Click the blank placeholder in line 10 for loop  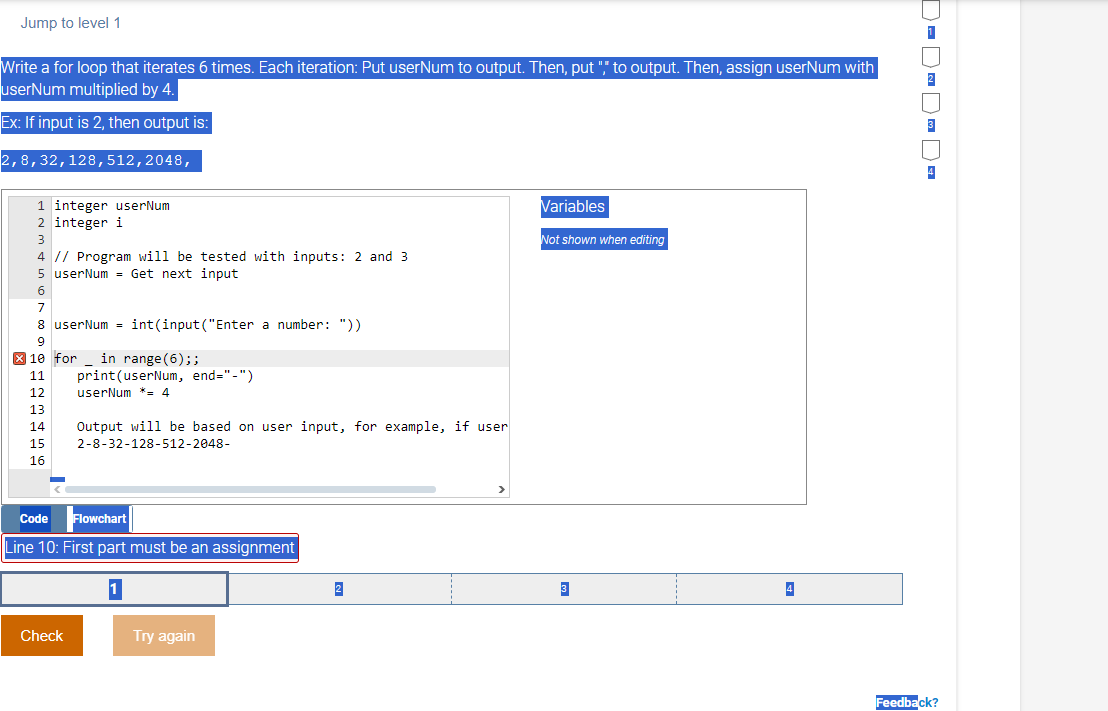87,357
